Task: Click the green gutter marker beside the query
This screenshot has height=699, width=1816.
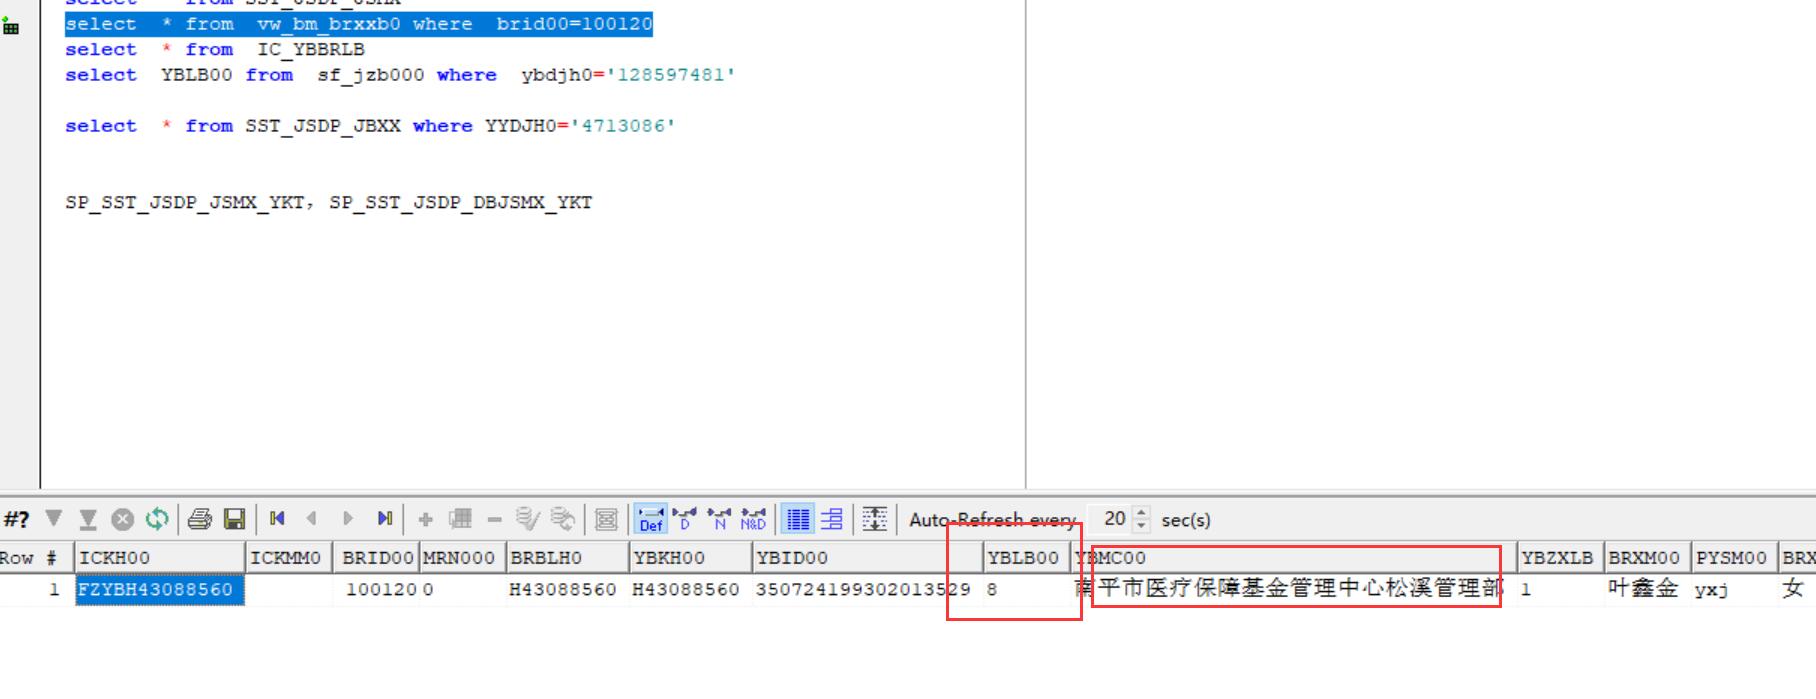Action: (11, 26)
